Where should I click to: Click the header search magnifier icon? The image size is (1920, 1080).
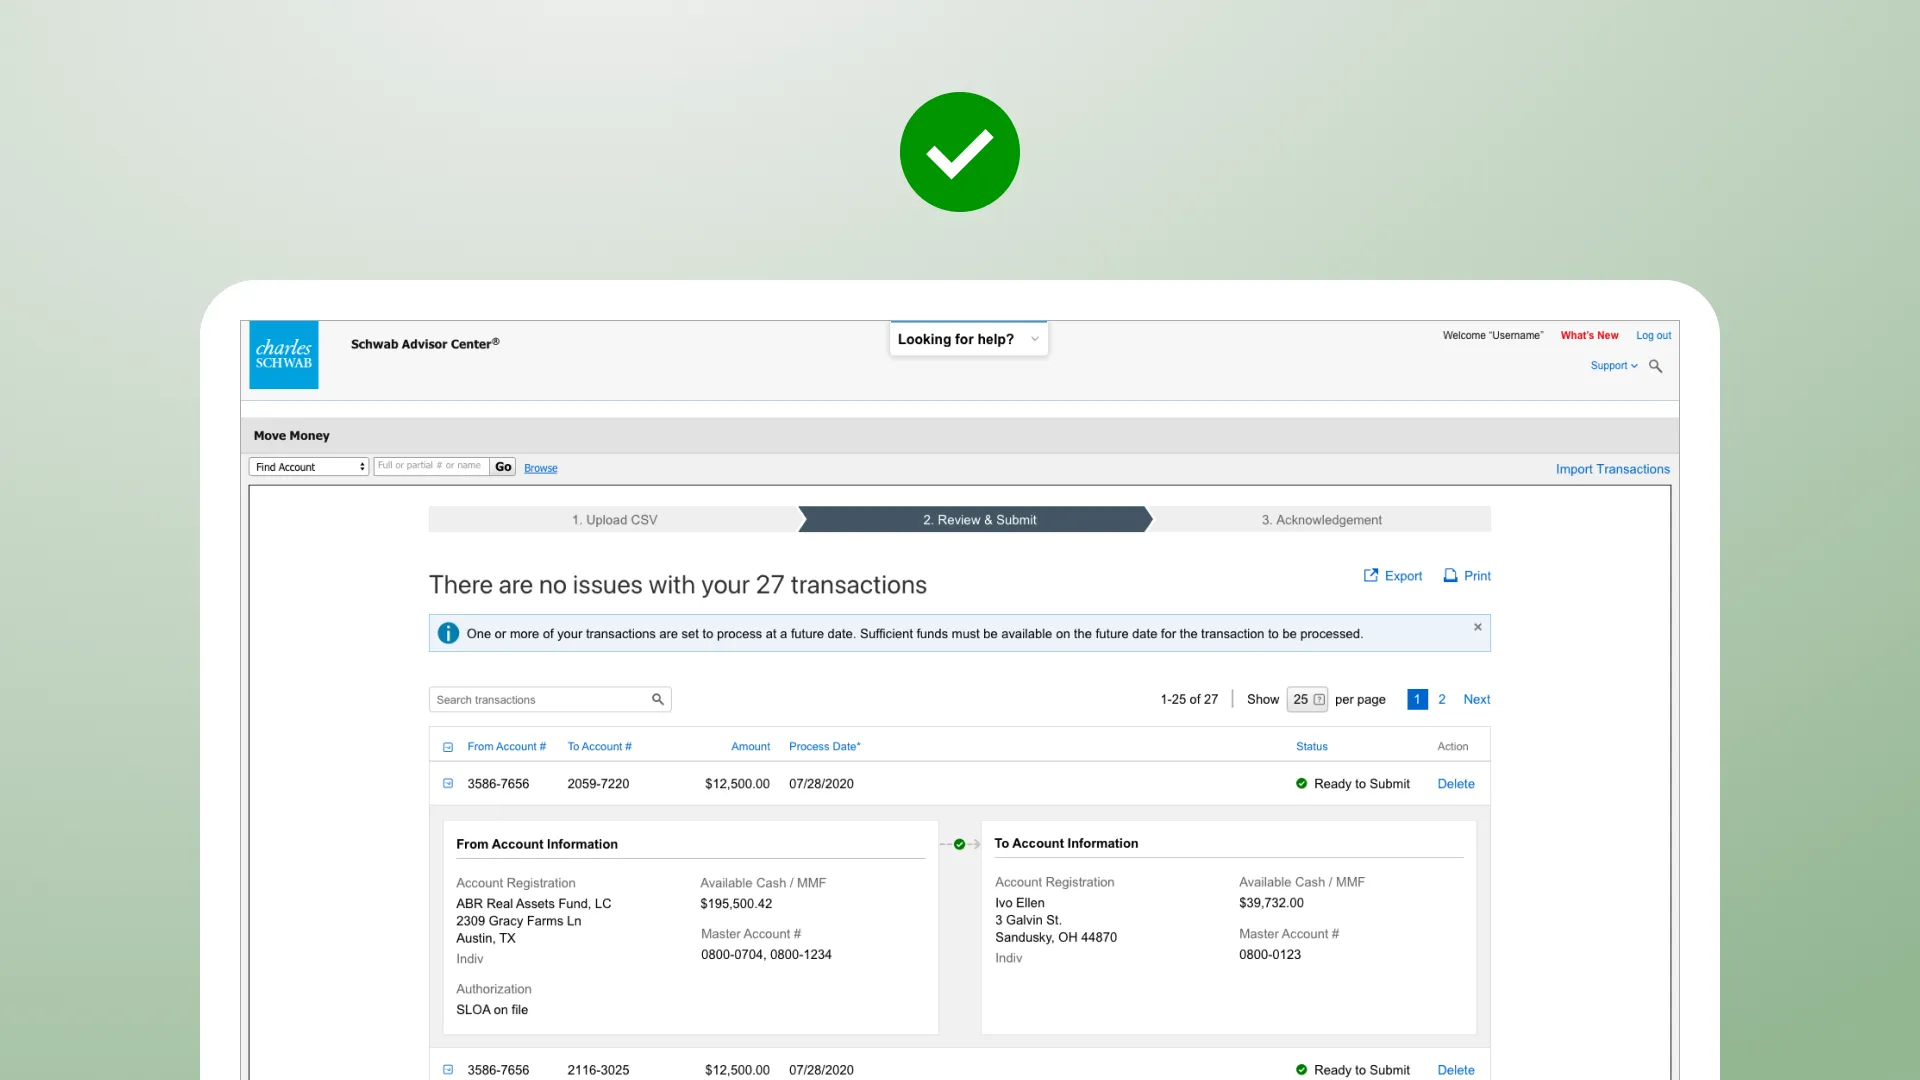coord(1655,367)
